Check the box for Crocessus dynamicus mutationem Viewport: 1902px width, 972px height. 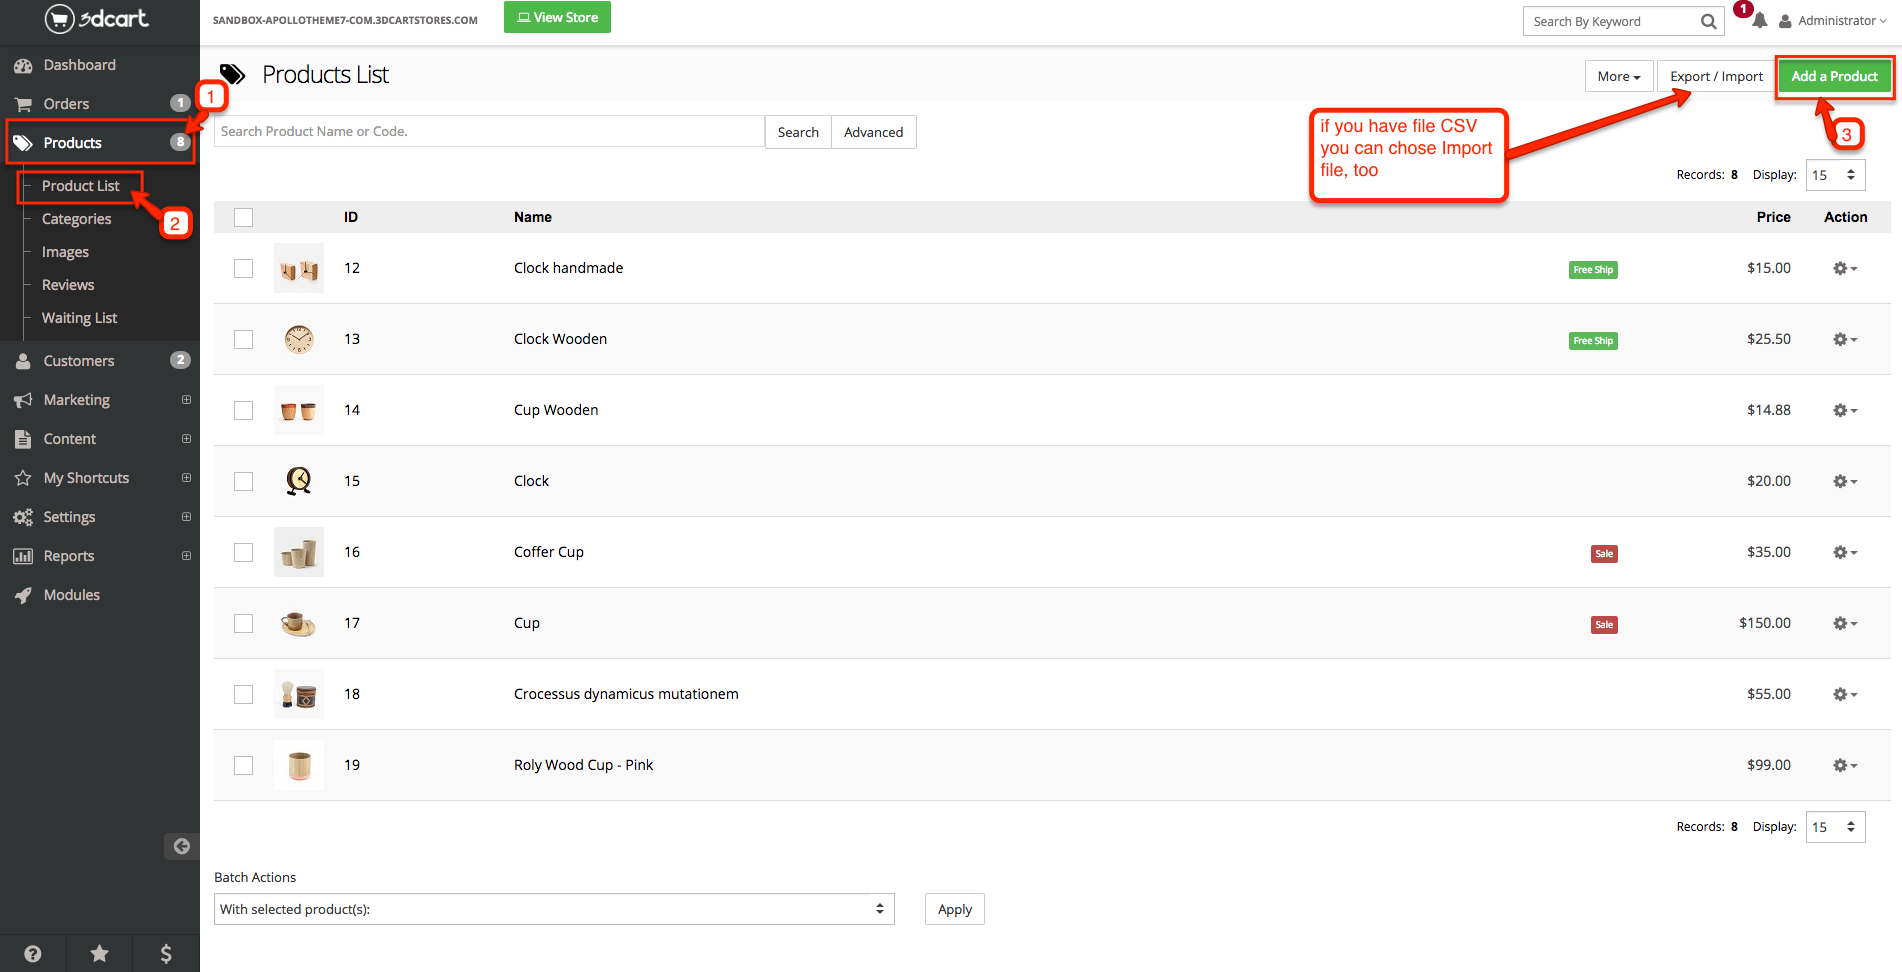tap(243, 694)
